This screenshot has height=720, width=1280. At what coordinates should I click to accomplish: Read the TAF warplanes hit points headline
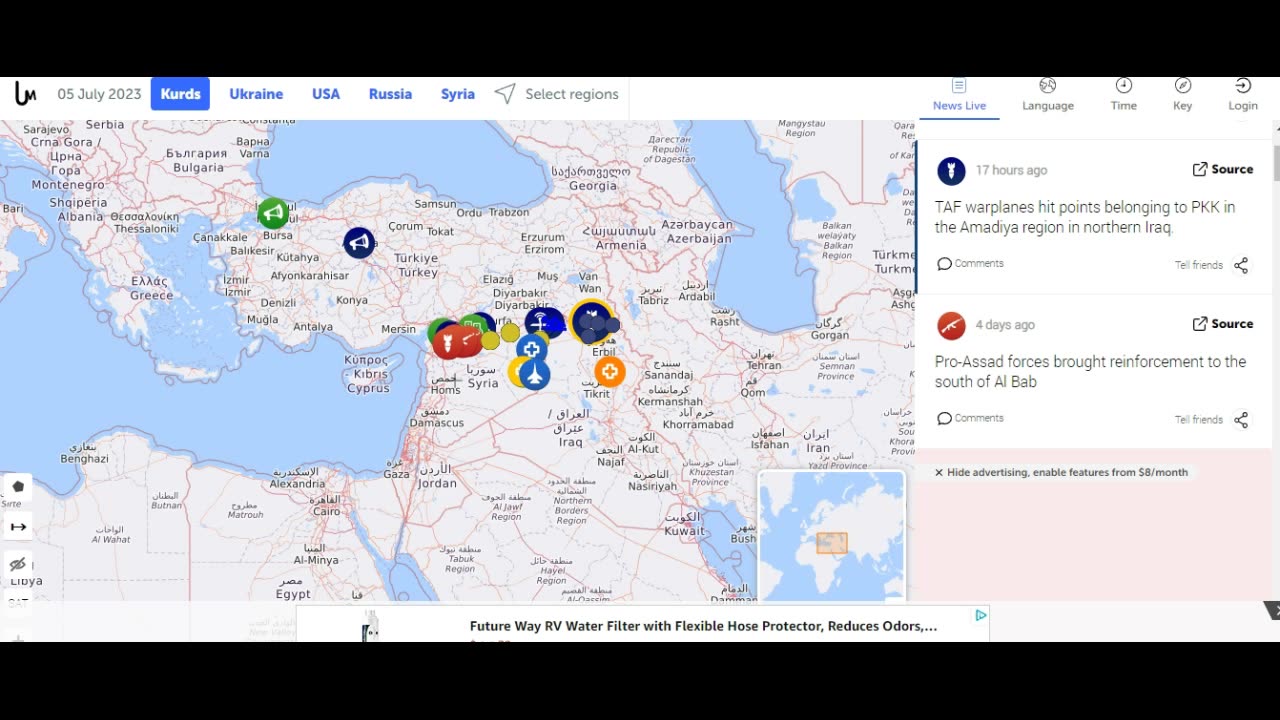(x=1085, y=217)
